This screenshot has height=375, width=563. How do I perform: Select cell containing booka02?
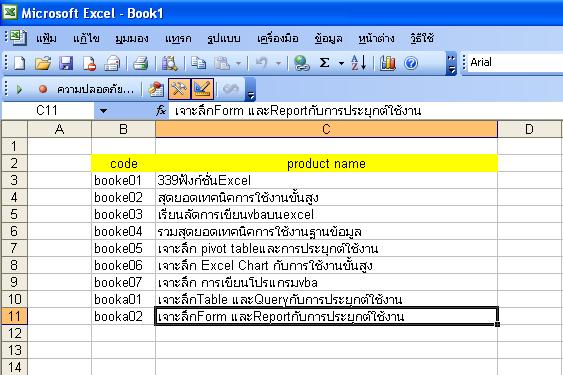click(x=124, y=316)
